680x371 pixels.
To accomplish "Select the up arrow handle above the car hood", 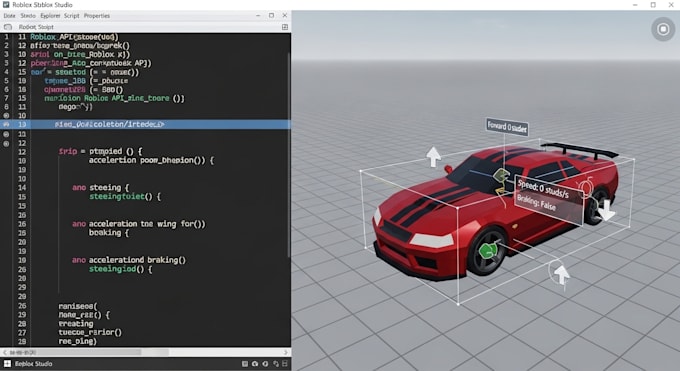I will click(x=433, y=157).
